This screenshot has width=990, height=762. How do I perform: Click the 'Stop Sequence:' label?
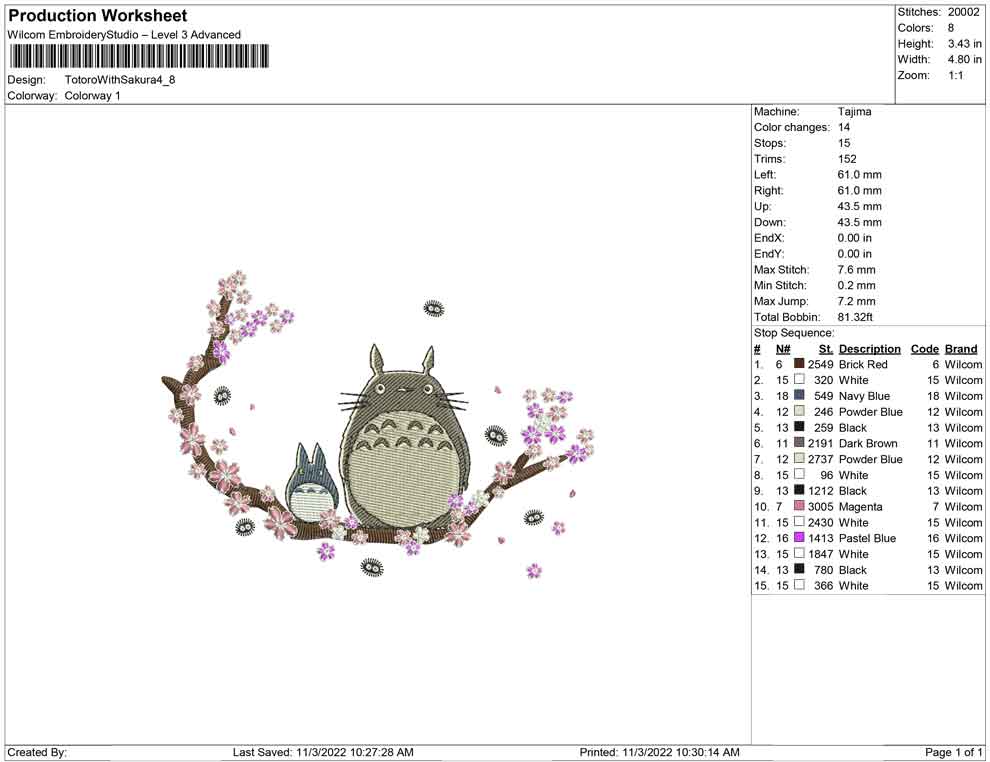point(794,333)
